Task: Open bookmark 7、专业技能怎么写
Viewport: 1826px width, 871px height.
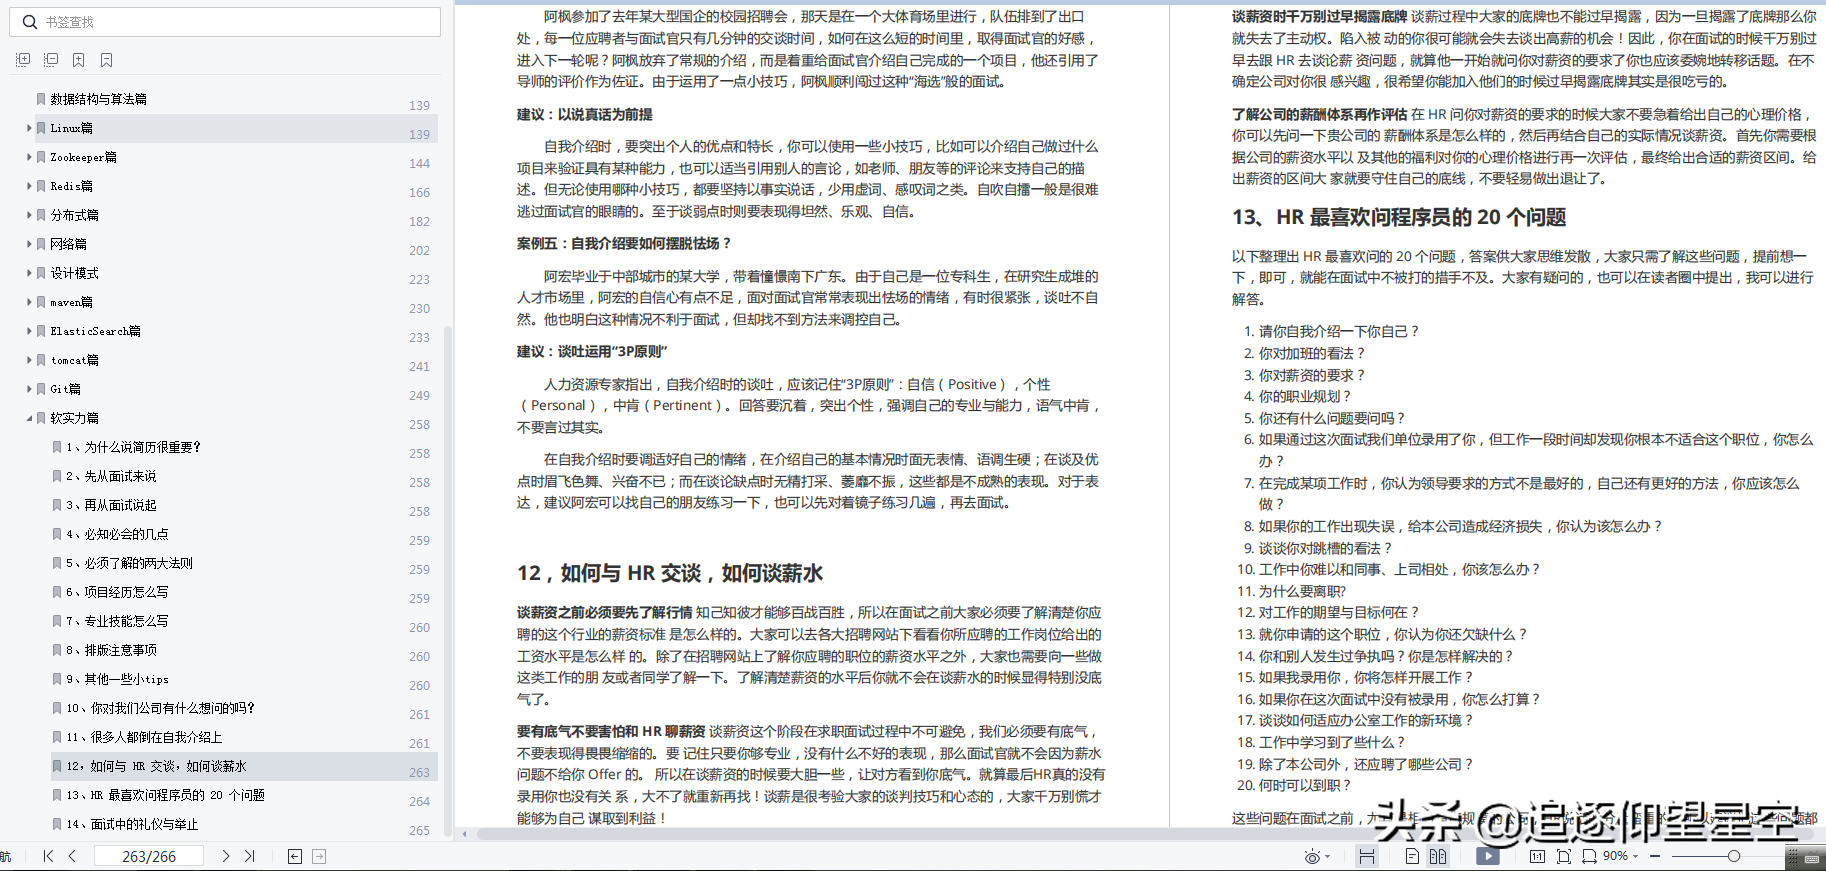Action: [x=117, y=621]
